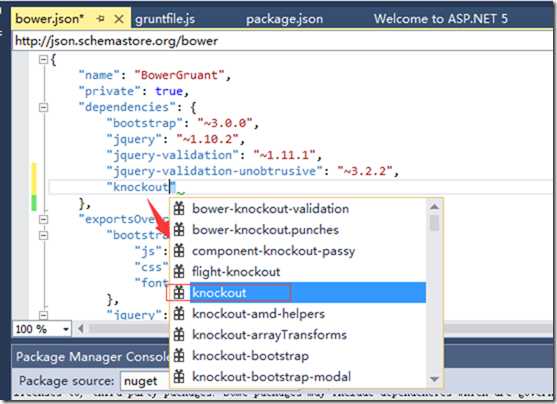Click package icon beside component-knockout-passy
Viewport: 557px width, 404px height.
(x=179, y=251)
